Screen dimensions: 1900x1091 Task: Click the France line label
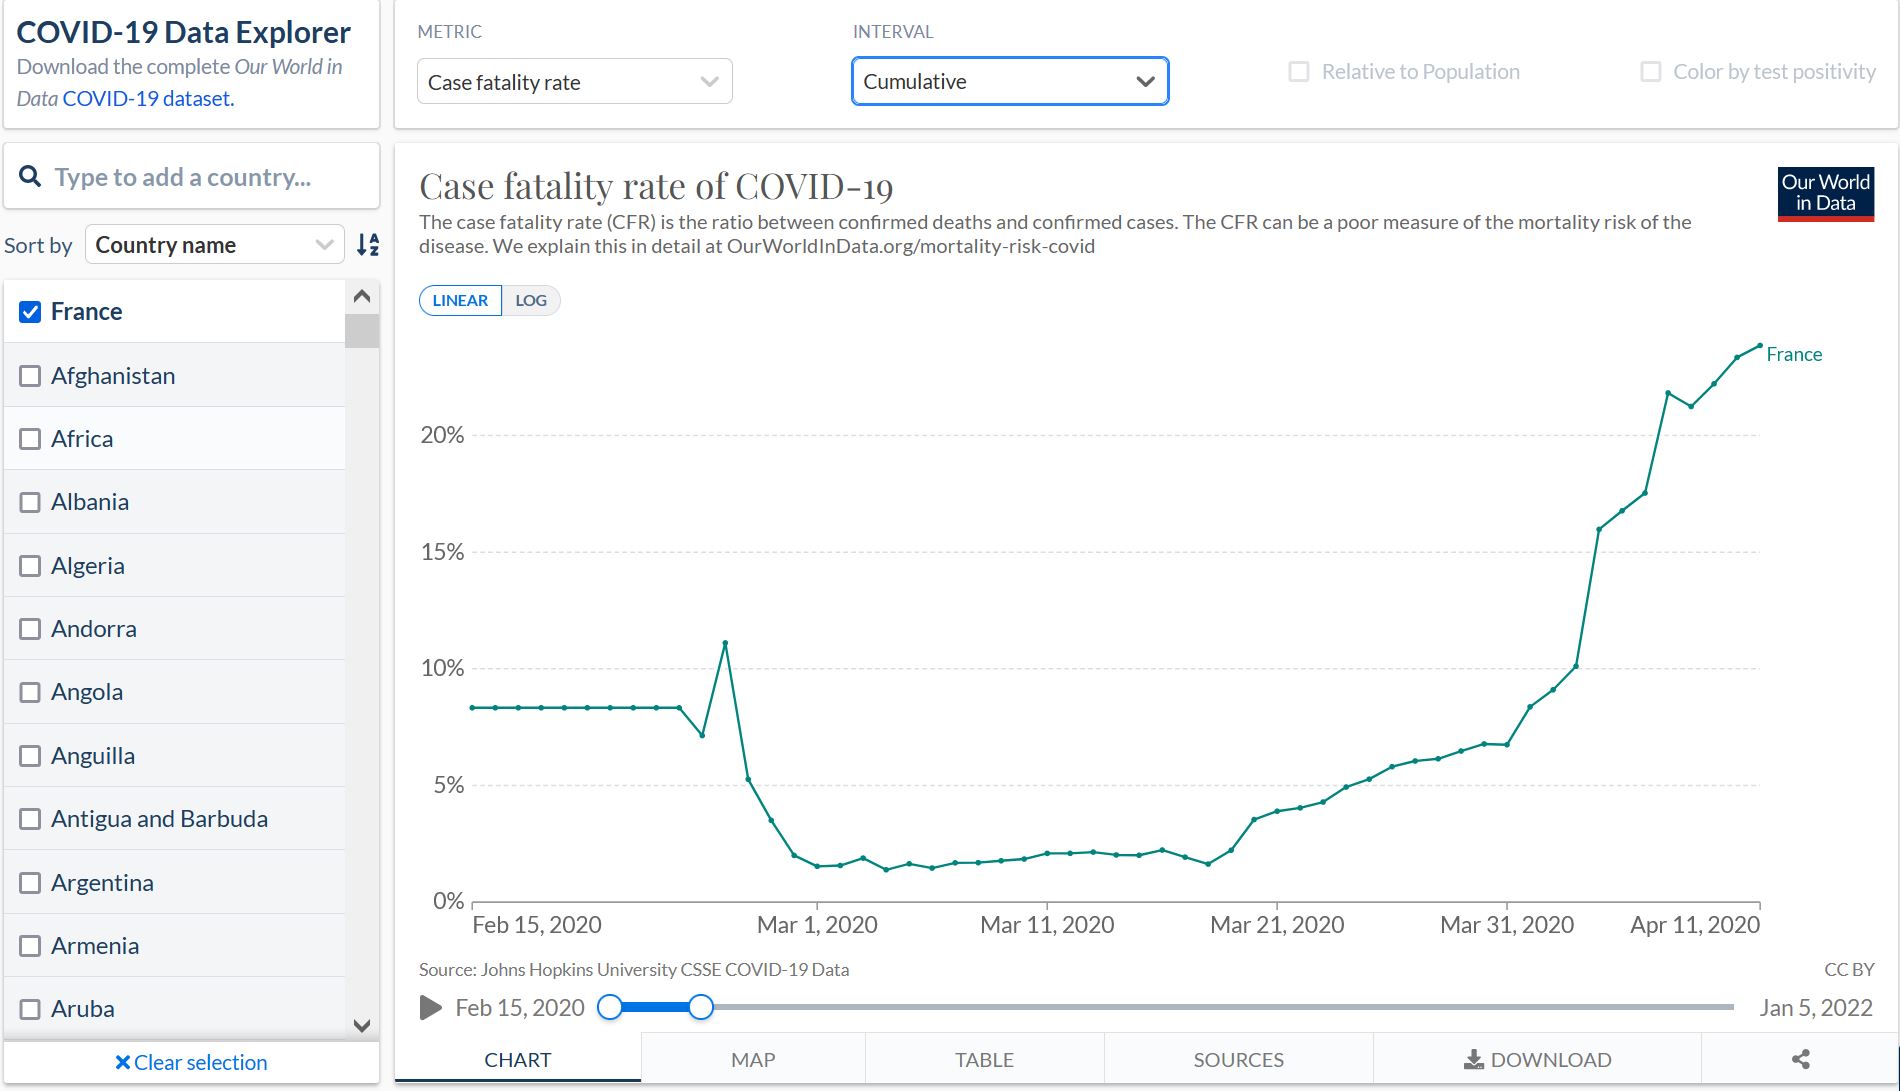click(1794, 354)
